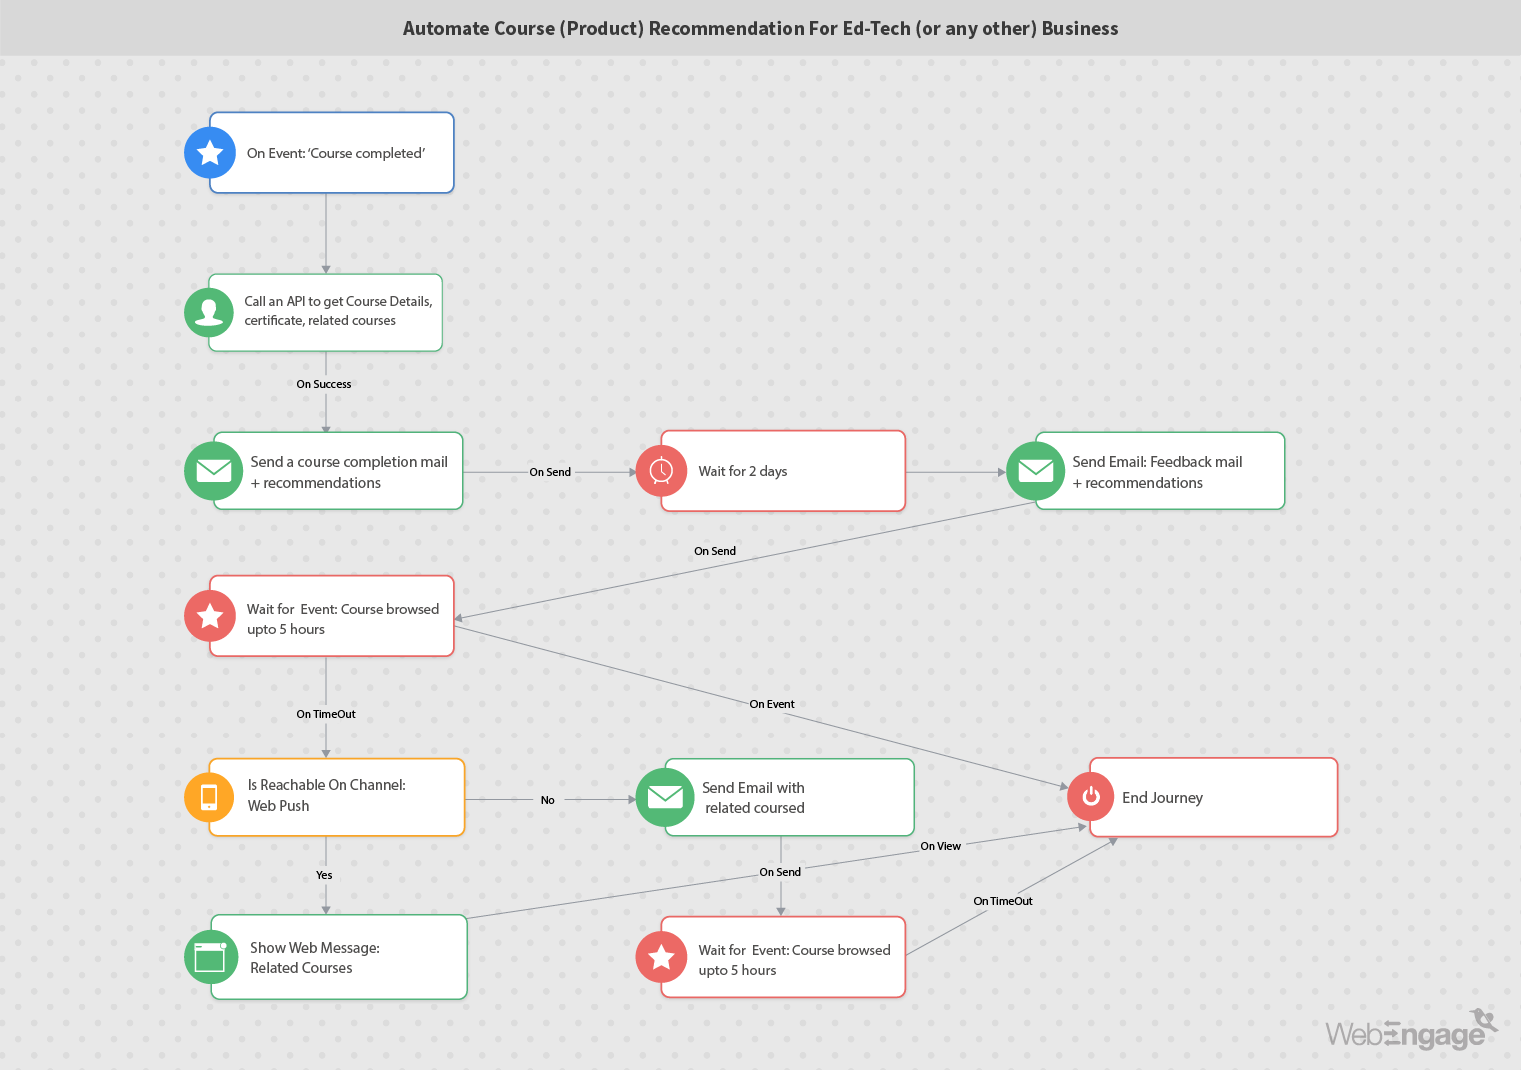Click the flowchart title at the top
1521x1070 pixels.
(760, 28)
